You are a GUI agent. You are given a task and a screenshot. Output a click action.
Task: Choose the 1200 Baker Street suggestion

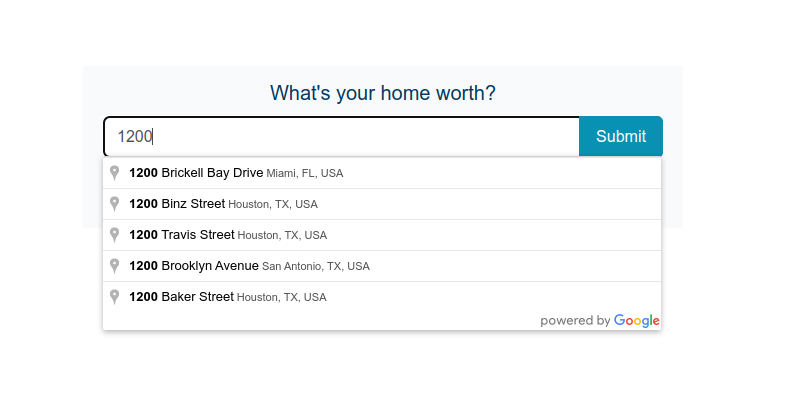coord(181,297)
